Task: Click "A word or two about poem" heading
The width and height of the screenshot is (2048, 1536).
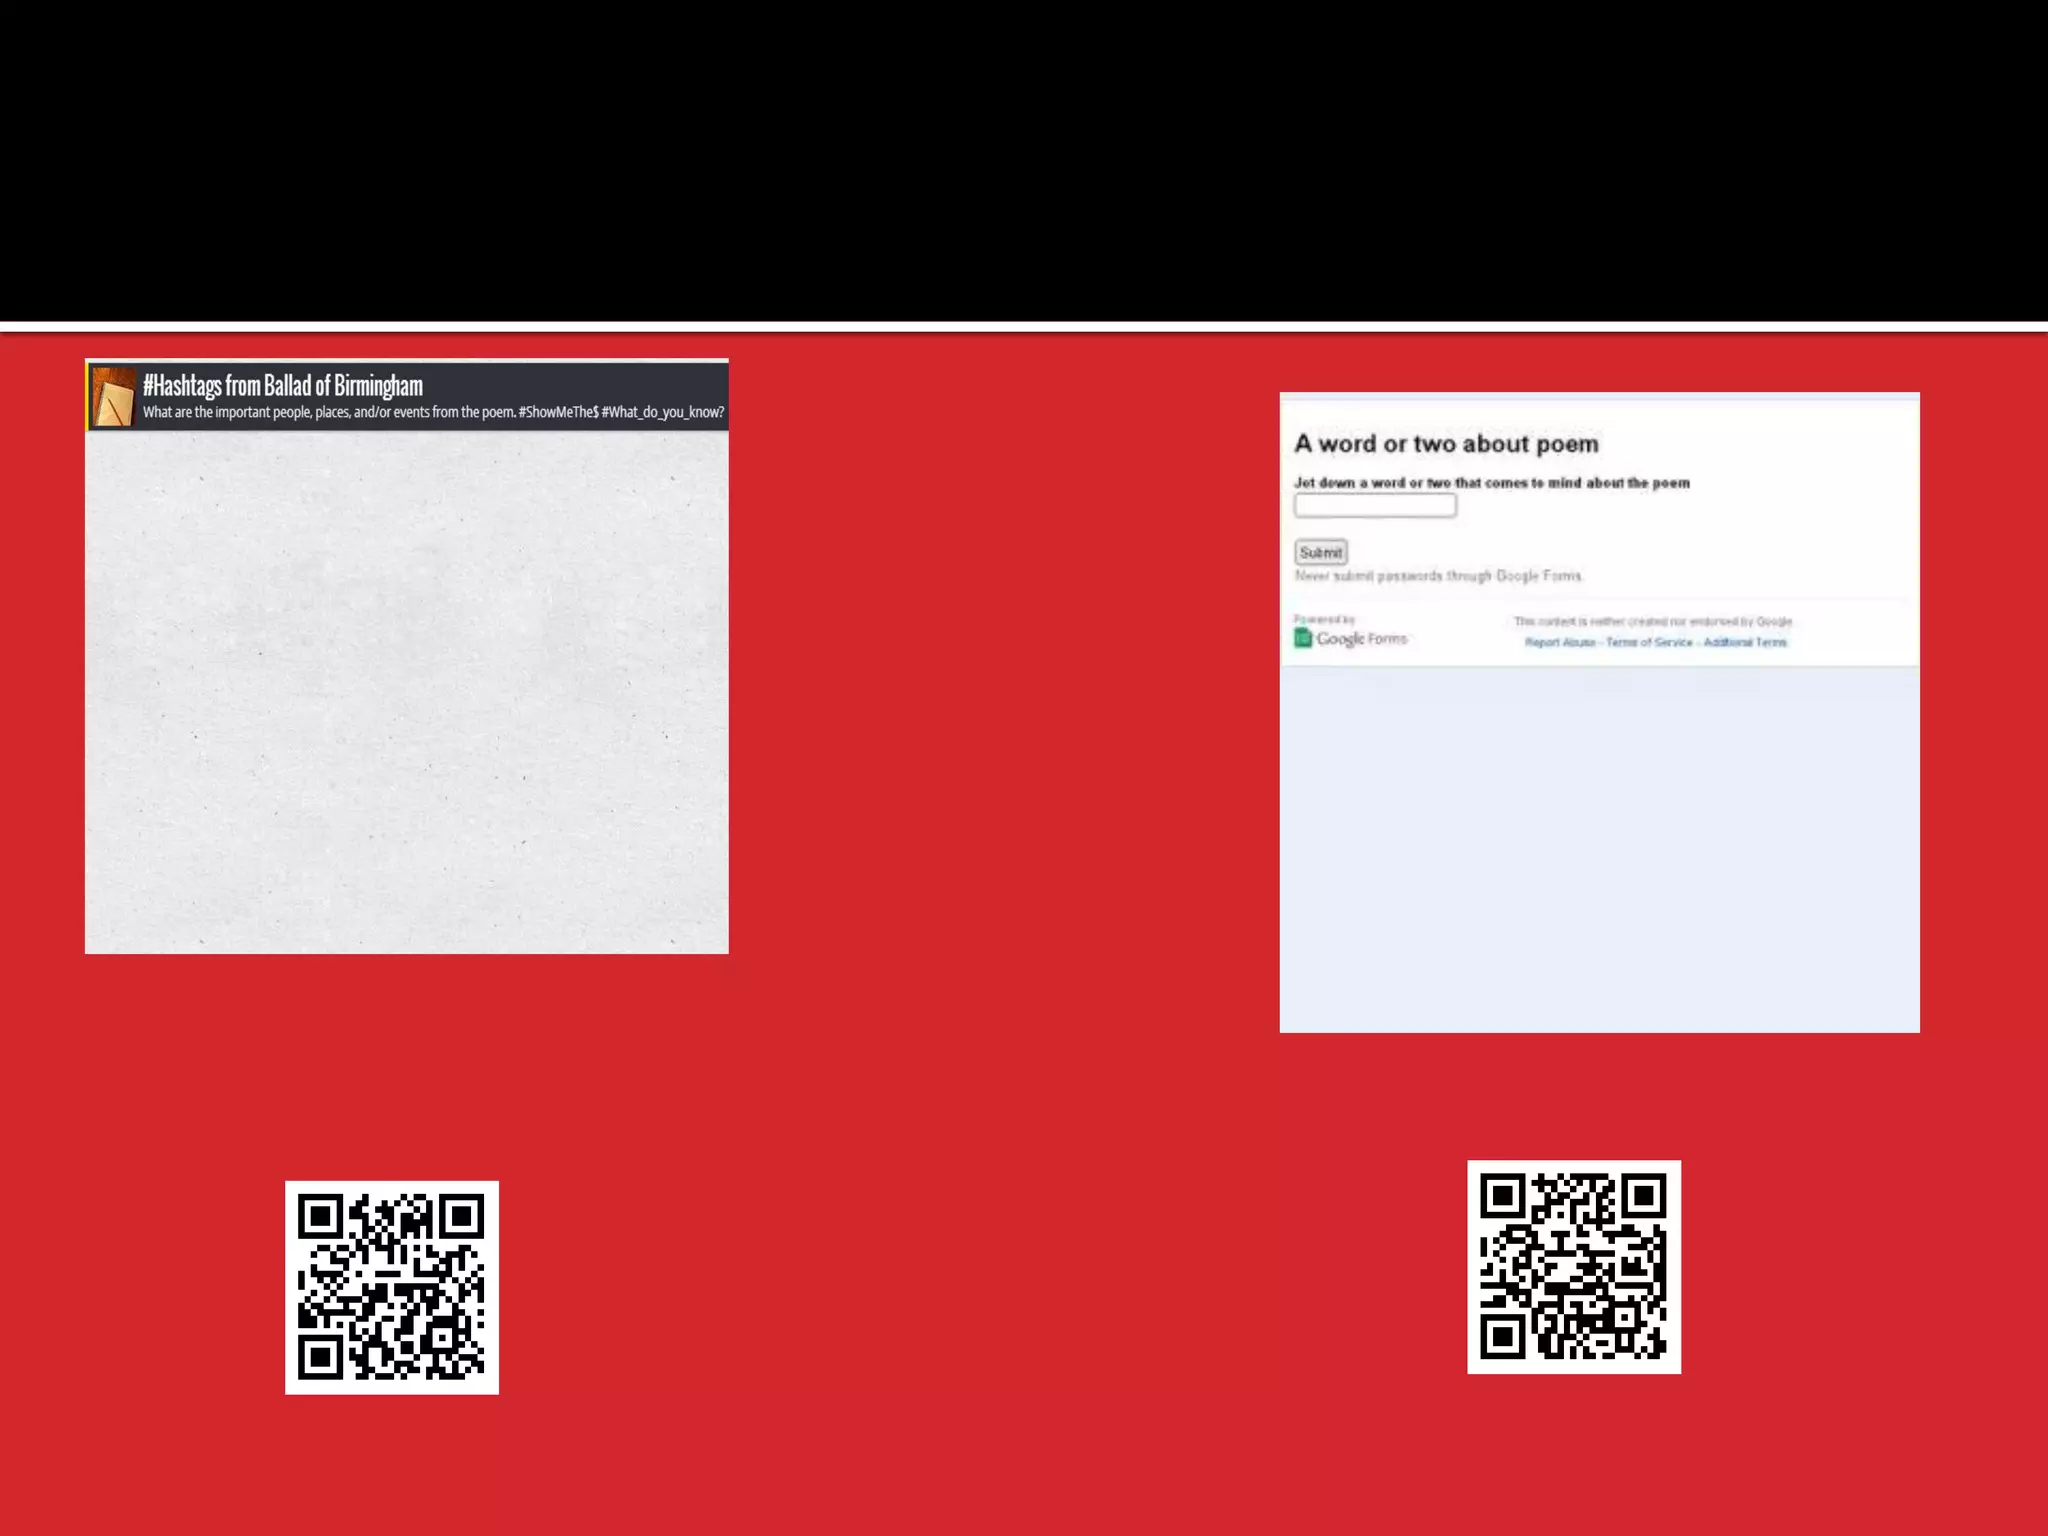Action: tap(1446, 444)
